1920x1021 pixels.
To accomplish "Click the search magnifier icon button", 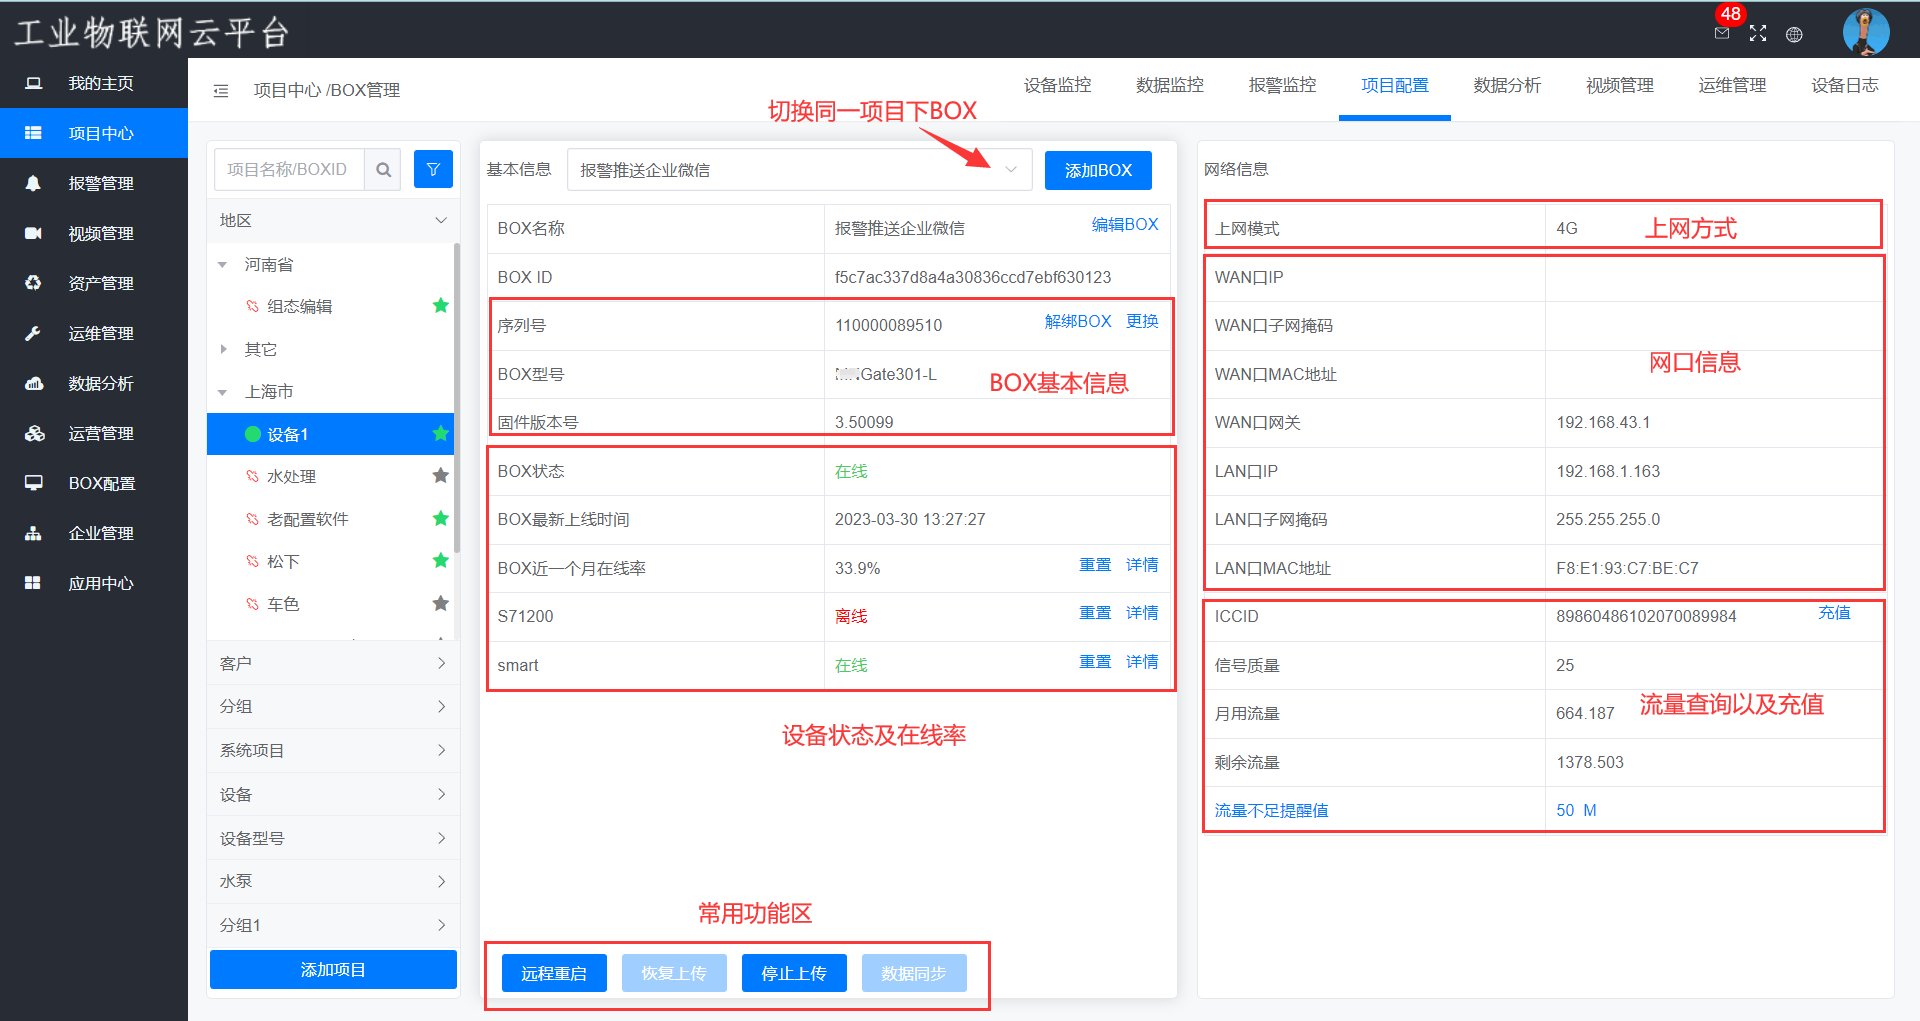I will pos(383,170).
